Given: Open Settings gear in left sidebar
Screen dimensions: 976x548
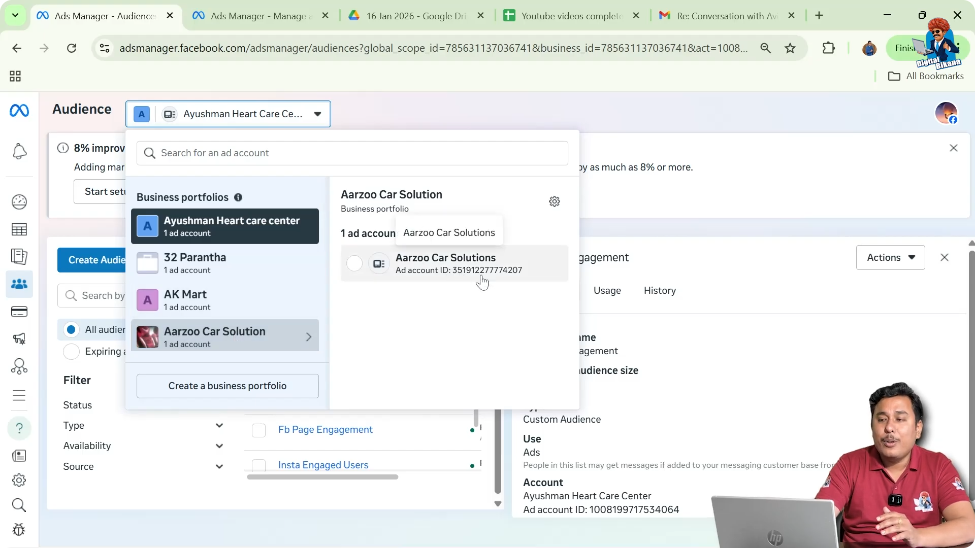Looking at the screenshot, I should tap(19, 480).
